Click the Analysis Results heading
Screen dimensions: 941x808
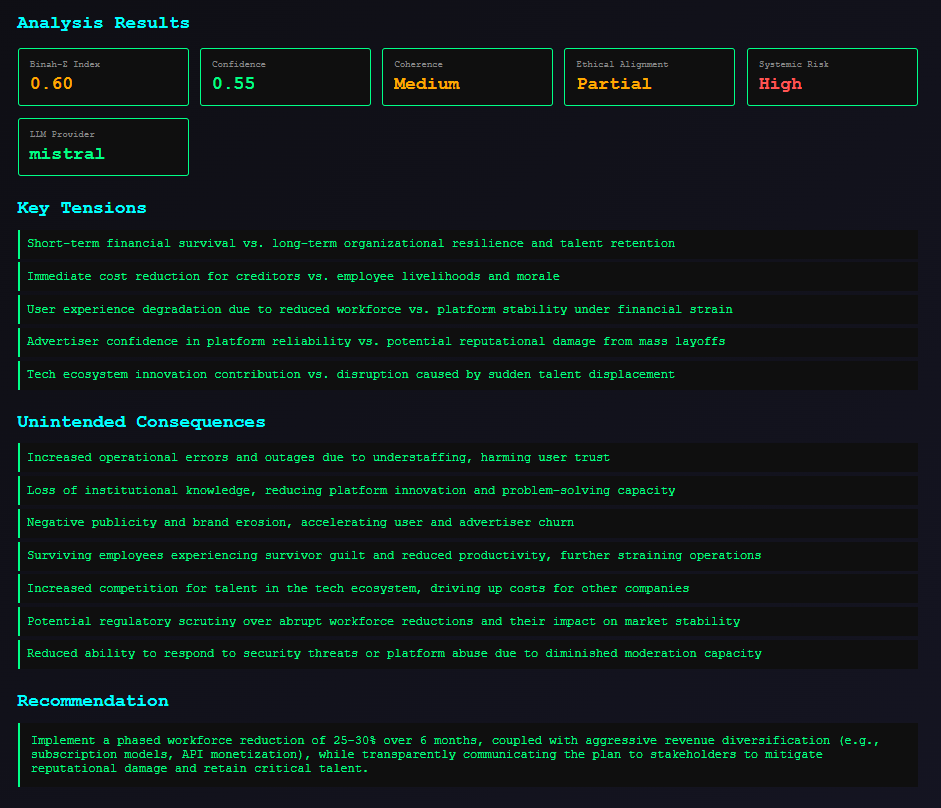tap(103, 23)
